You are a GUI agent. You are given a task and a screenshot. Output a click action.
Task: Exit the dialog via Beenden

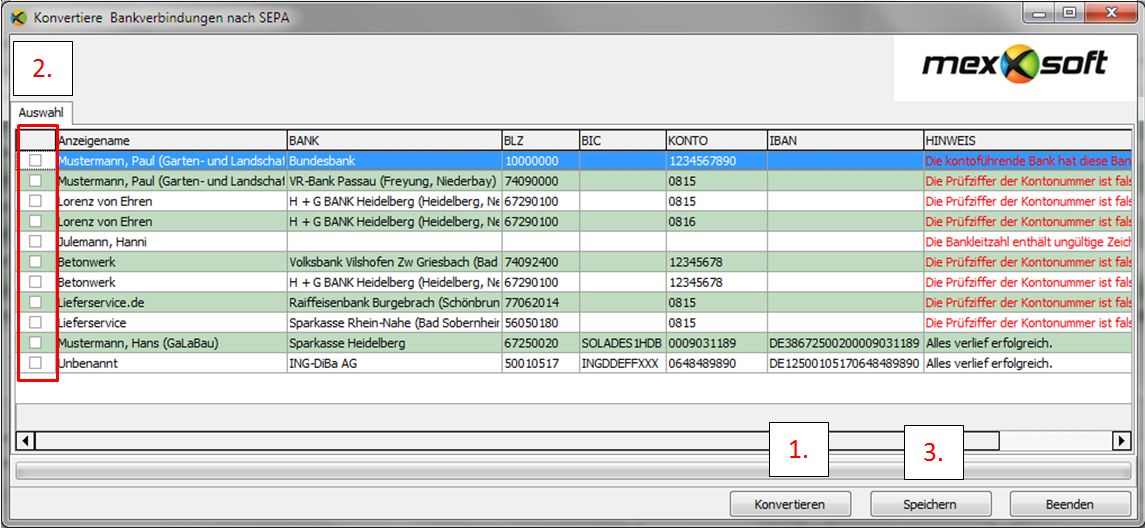pos(1070,504)
